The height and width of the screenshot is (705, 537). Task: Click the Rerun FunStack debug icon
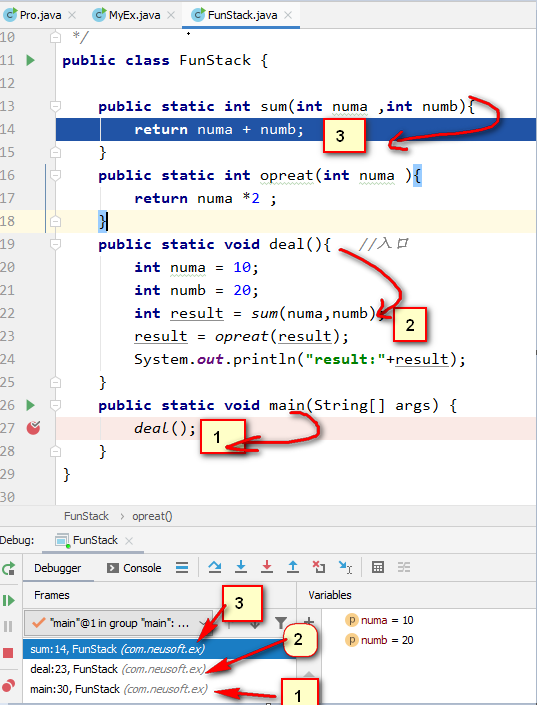(x=9, y=569)
